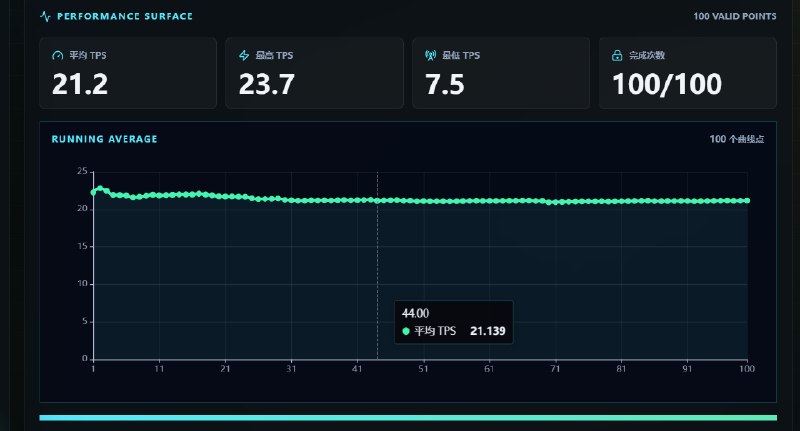Image resolution: width=800 pixels, height=431 pixels.
Task: Click the lightning bolt icon on highest TPS card
Action: click(x=244, y=55)
